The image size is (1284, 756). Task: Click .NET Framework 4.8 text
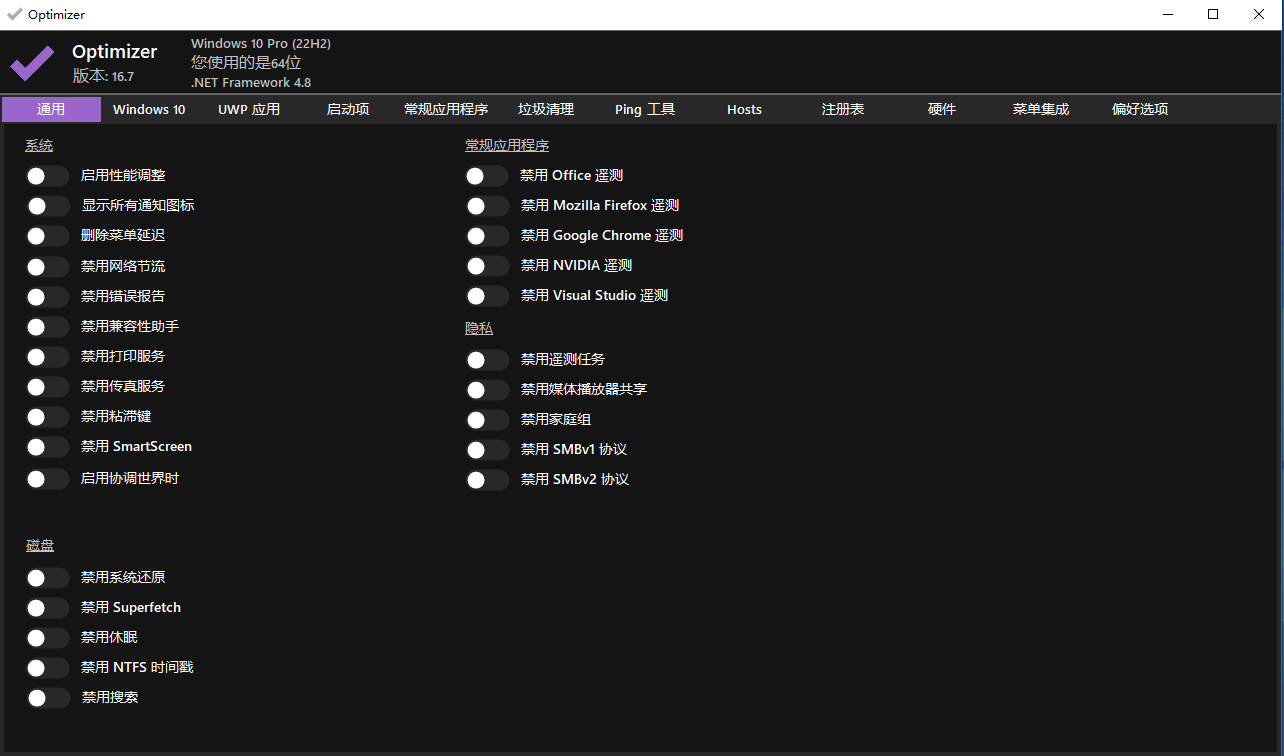pyautogui.click(x=251, y=83)
